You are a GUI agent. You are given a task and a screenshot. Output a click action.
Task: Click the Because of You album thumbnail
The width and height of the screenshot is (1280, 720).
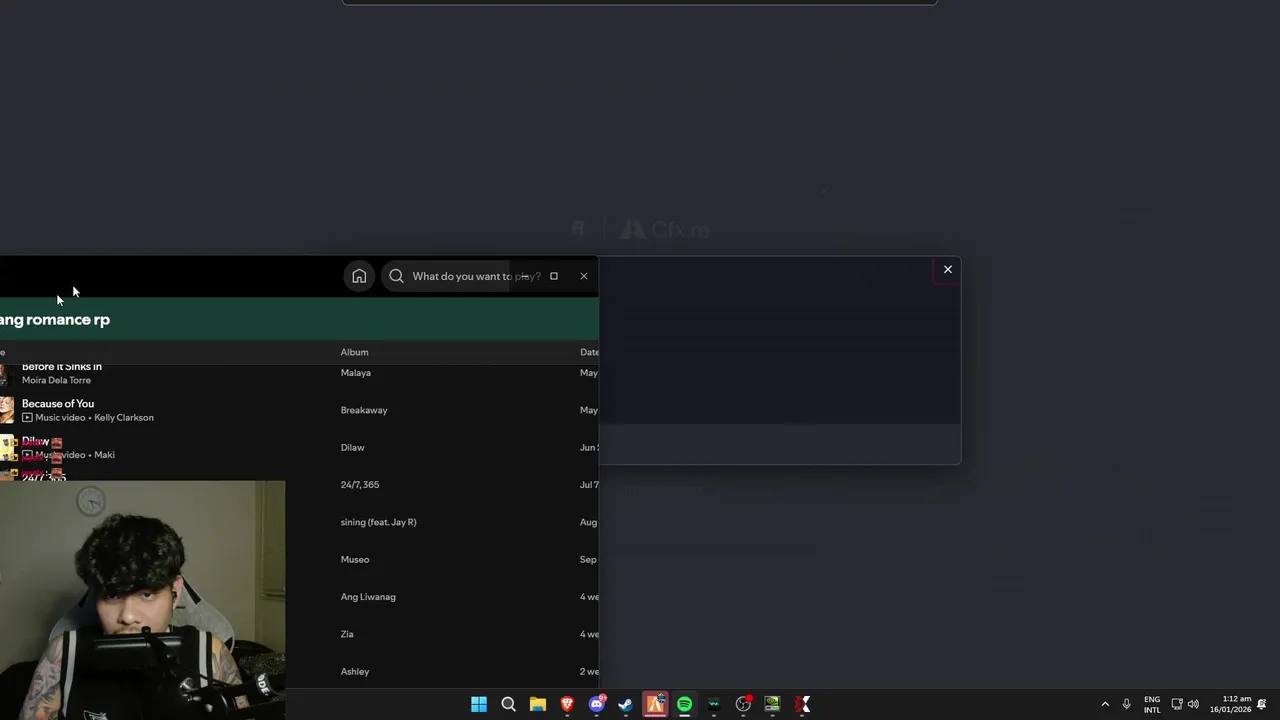point(7,410)
